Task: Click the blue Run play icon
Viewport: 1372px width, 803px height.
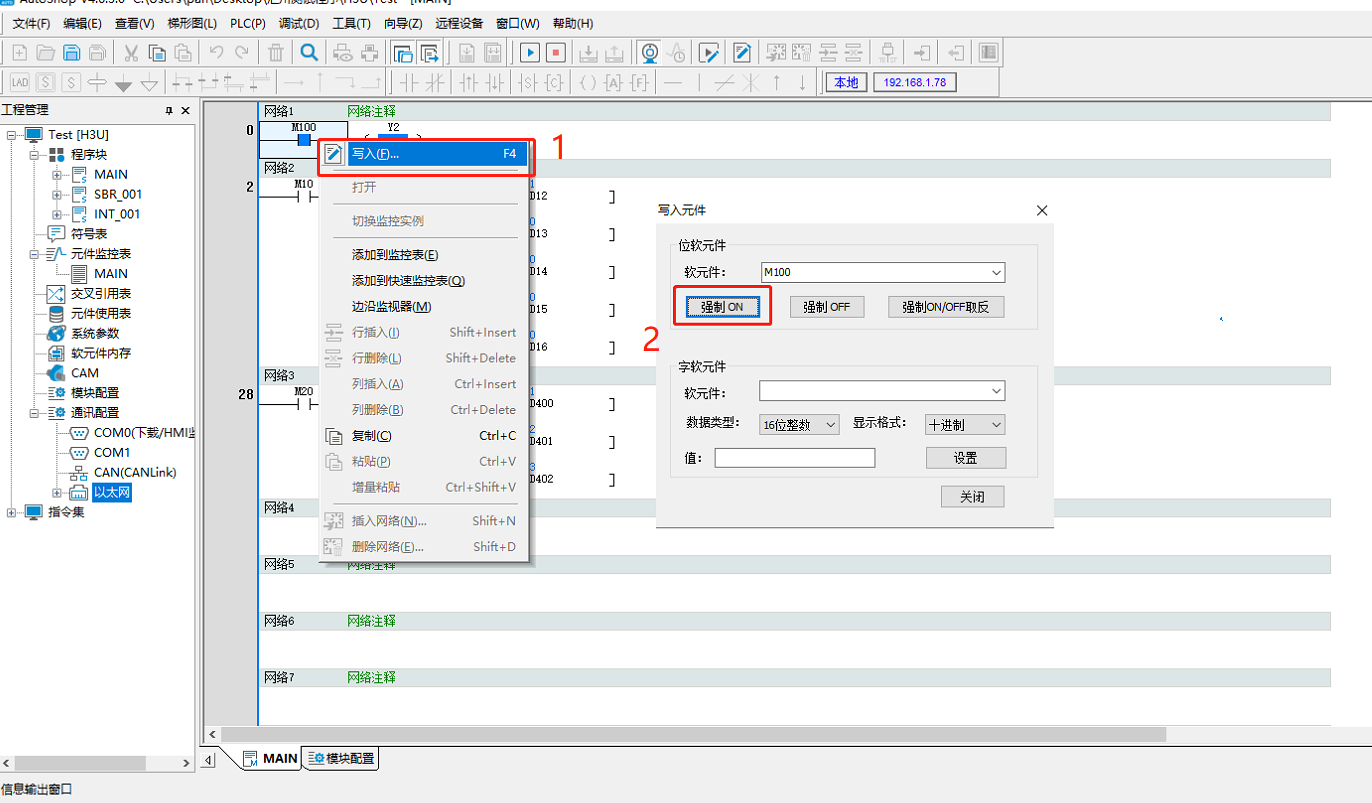Action: [530, 52]
